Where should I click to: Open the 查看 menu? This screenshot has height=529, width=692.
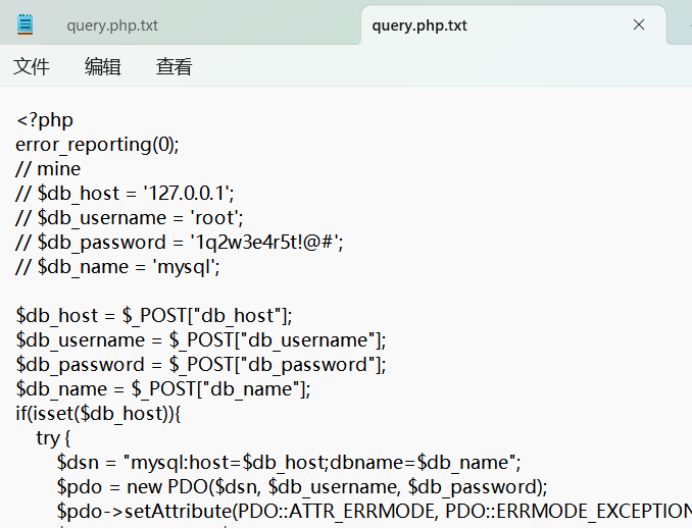tap(174, 67)
